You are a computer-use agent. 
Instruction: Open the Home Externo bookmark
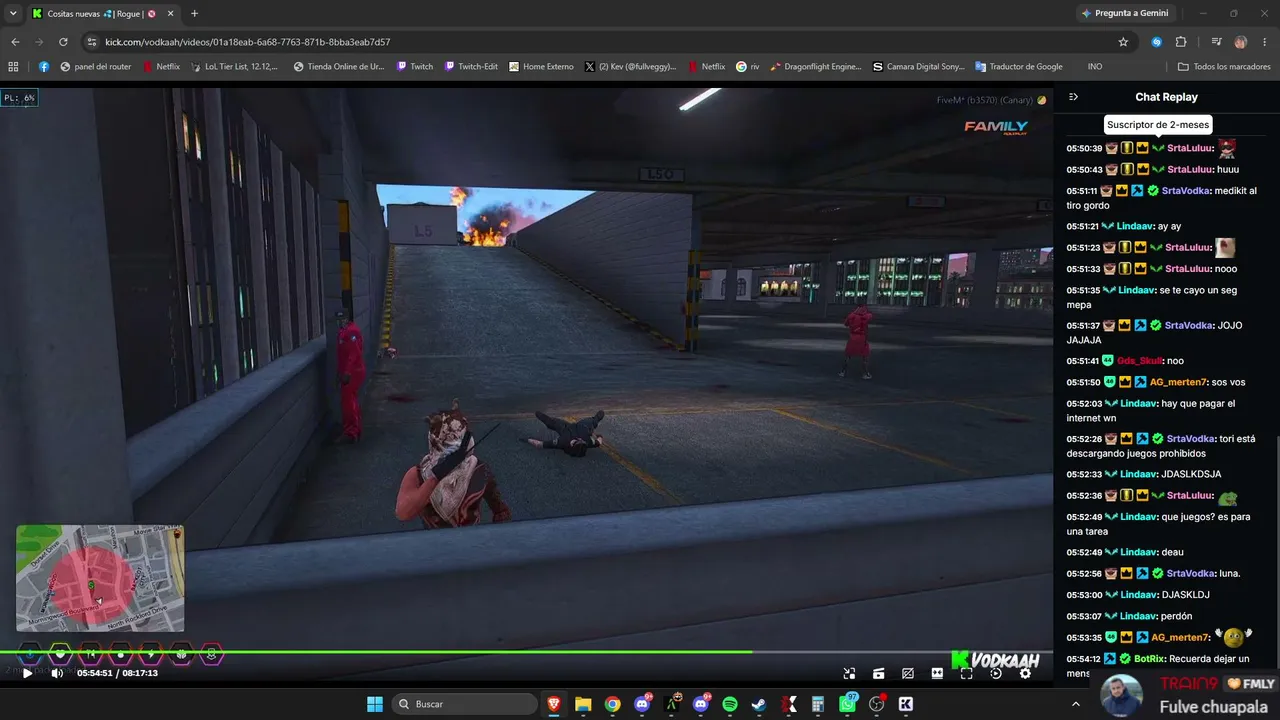[x=541, y=67]
